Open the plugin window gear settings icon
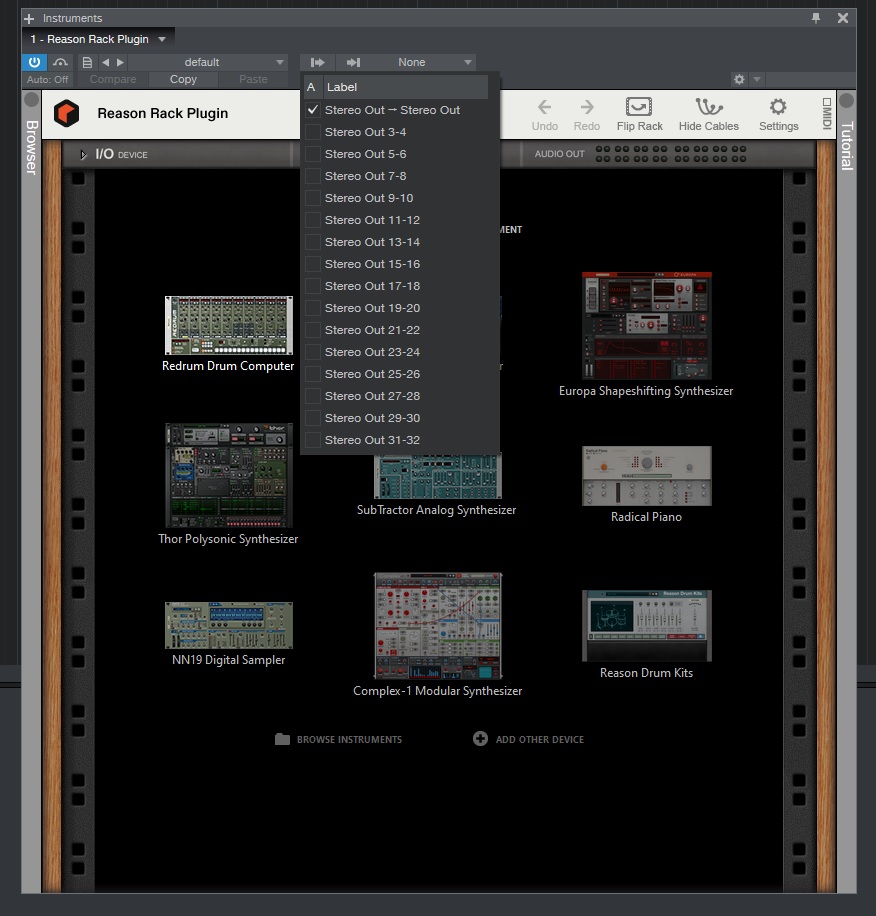 click(x=739, y=79)
